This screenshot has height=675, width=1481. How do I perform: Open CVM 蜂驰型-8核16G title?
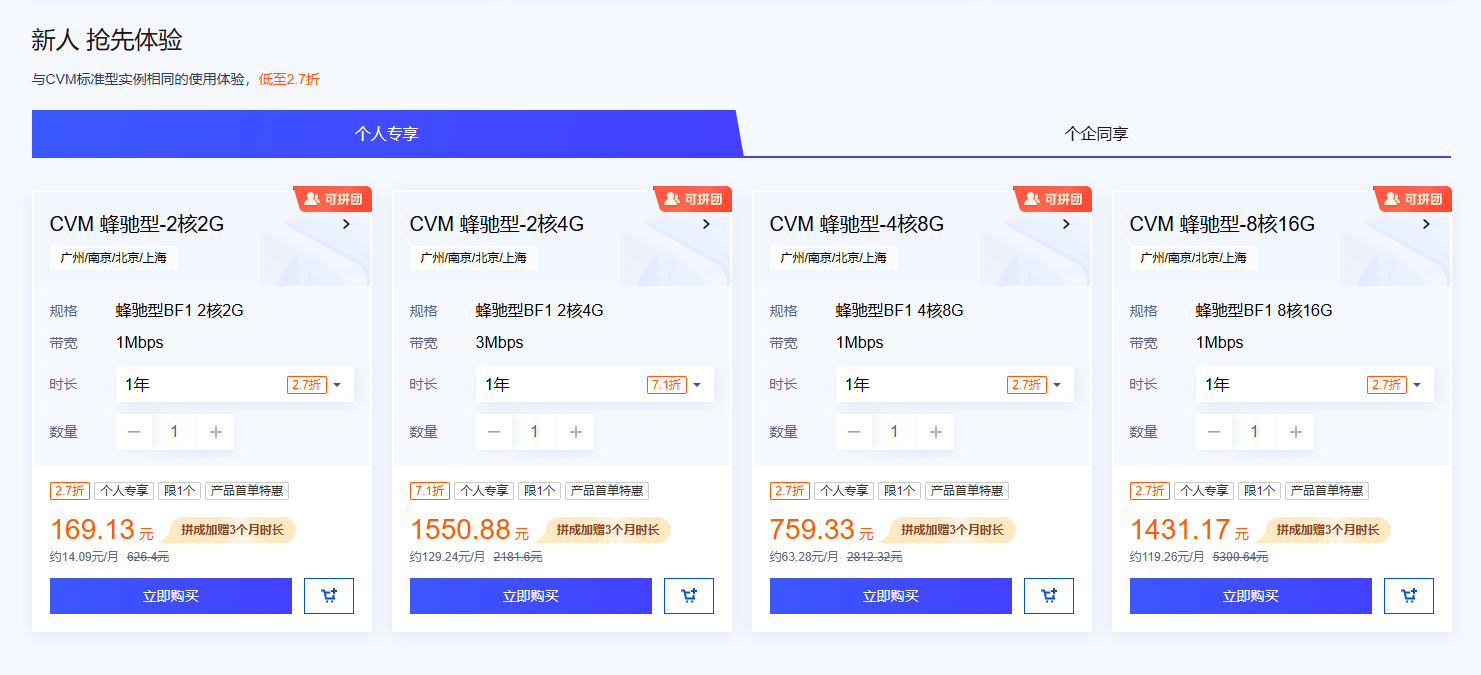[1222, 224]
